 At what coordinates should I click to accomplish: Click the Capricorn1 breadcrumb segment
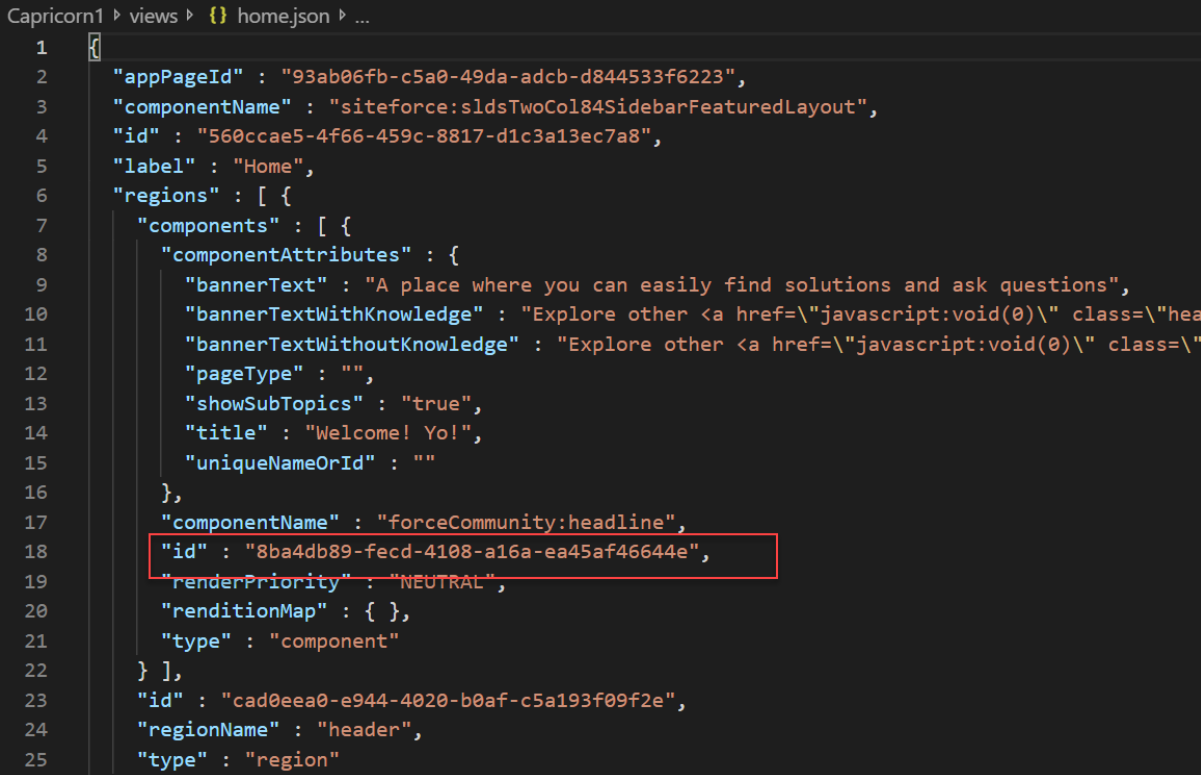(55, 16)
